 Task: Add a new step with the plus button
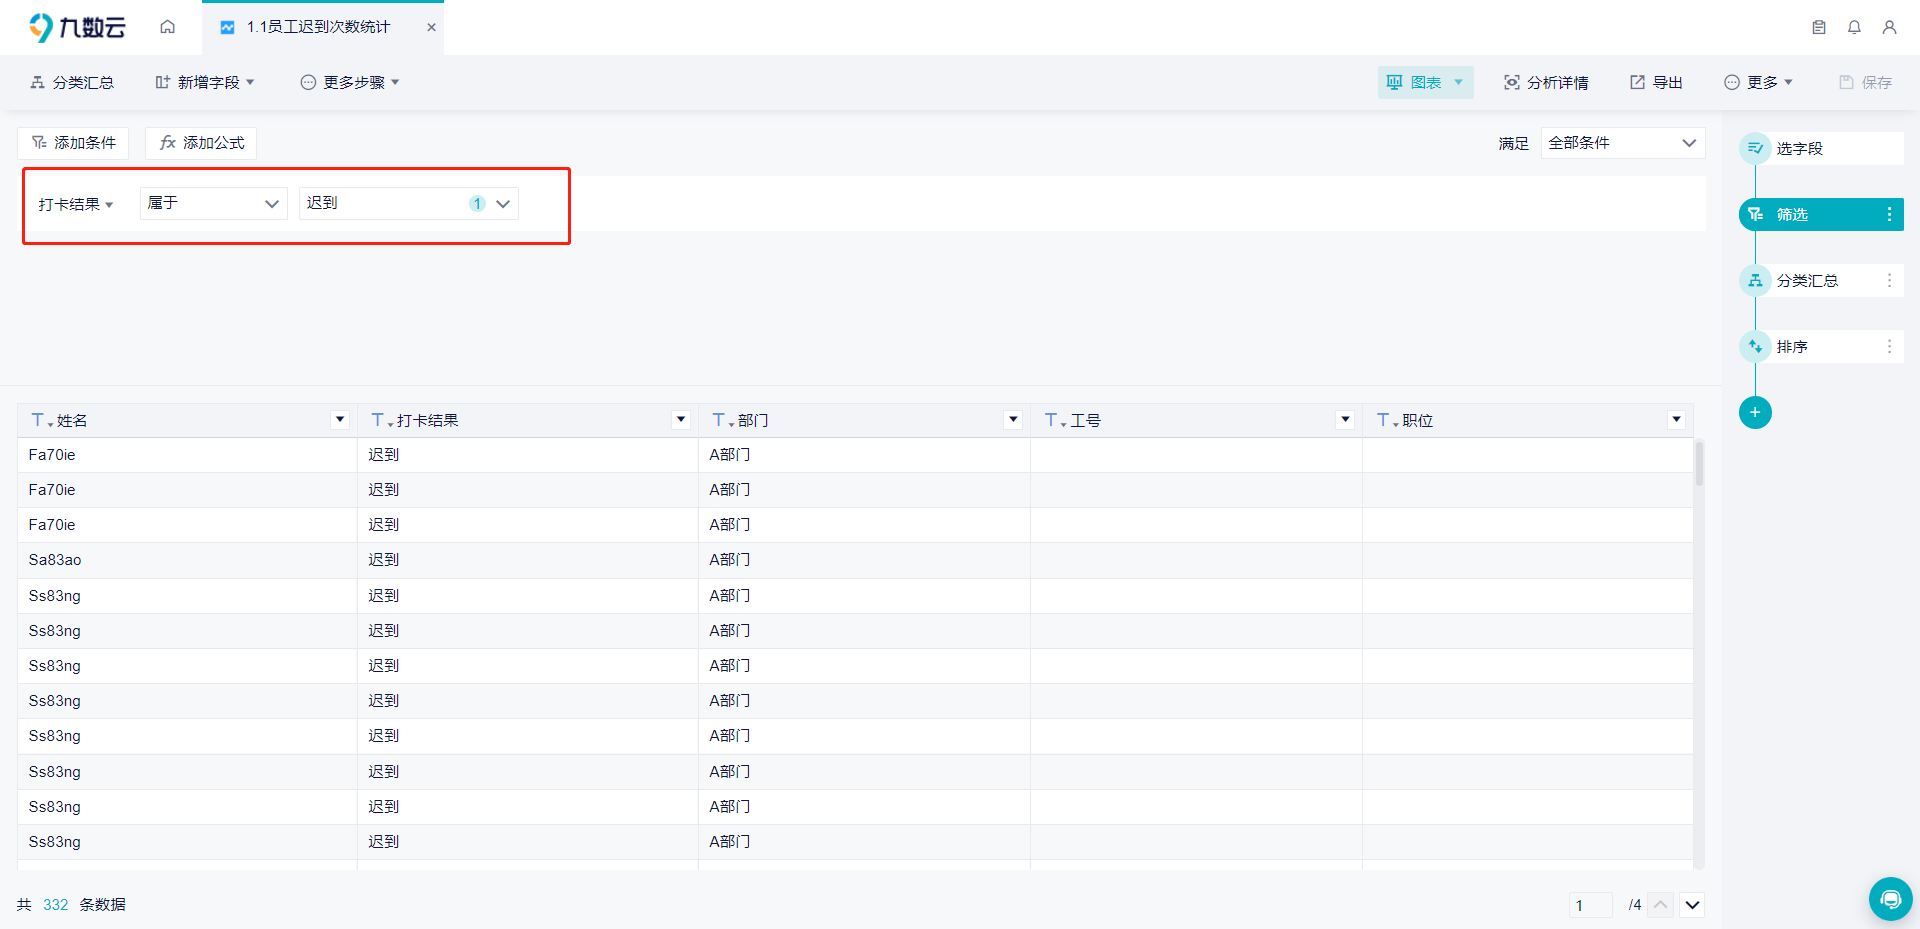tap(1755, 412)
